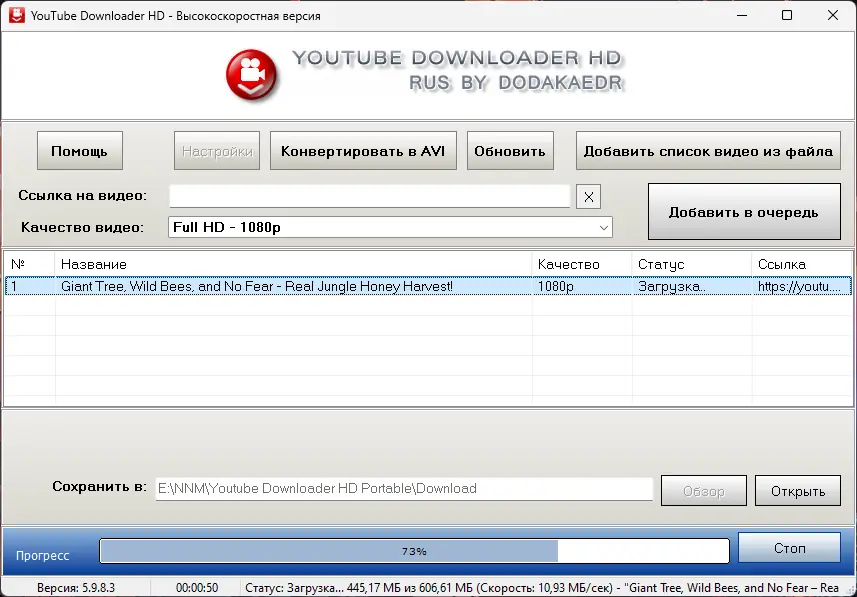Click the 00:00:50 elapsed time
The width and height of the screenshot is (857, 597).
197,588
